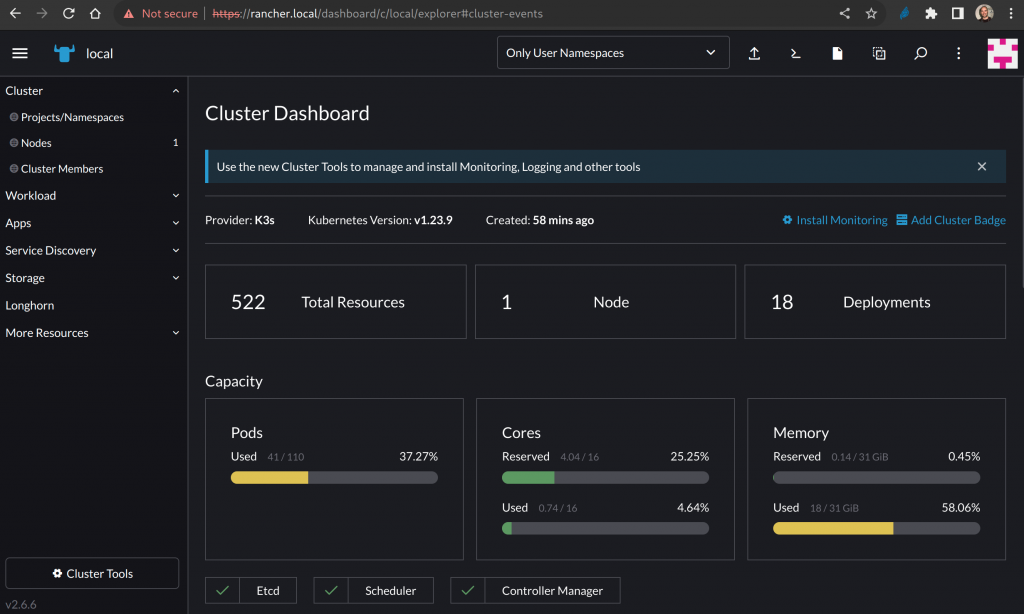Open the hamburger navigation menu
Image resolution: width=1024 pixels, height=614 pixels.
coord(20,53)
